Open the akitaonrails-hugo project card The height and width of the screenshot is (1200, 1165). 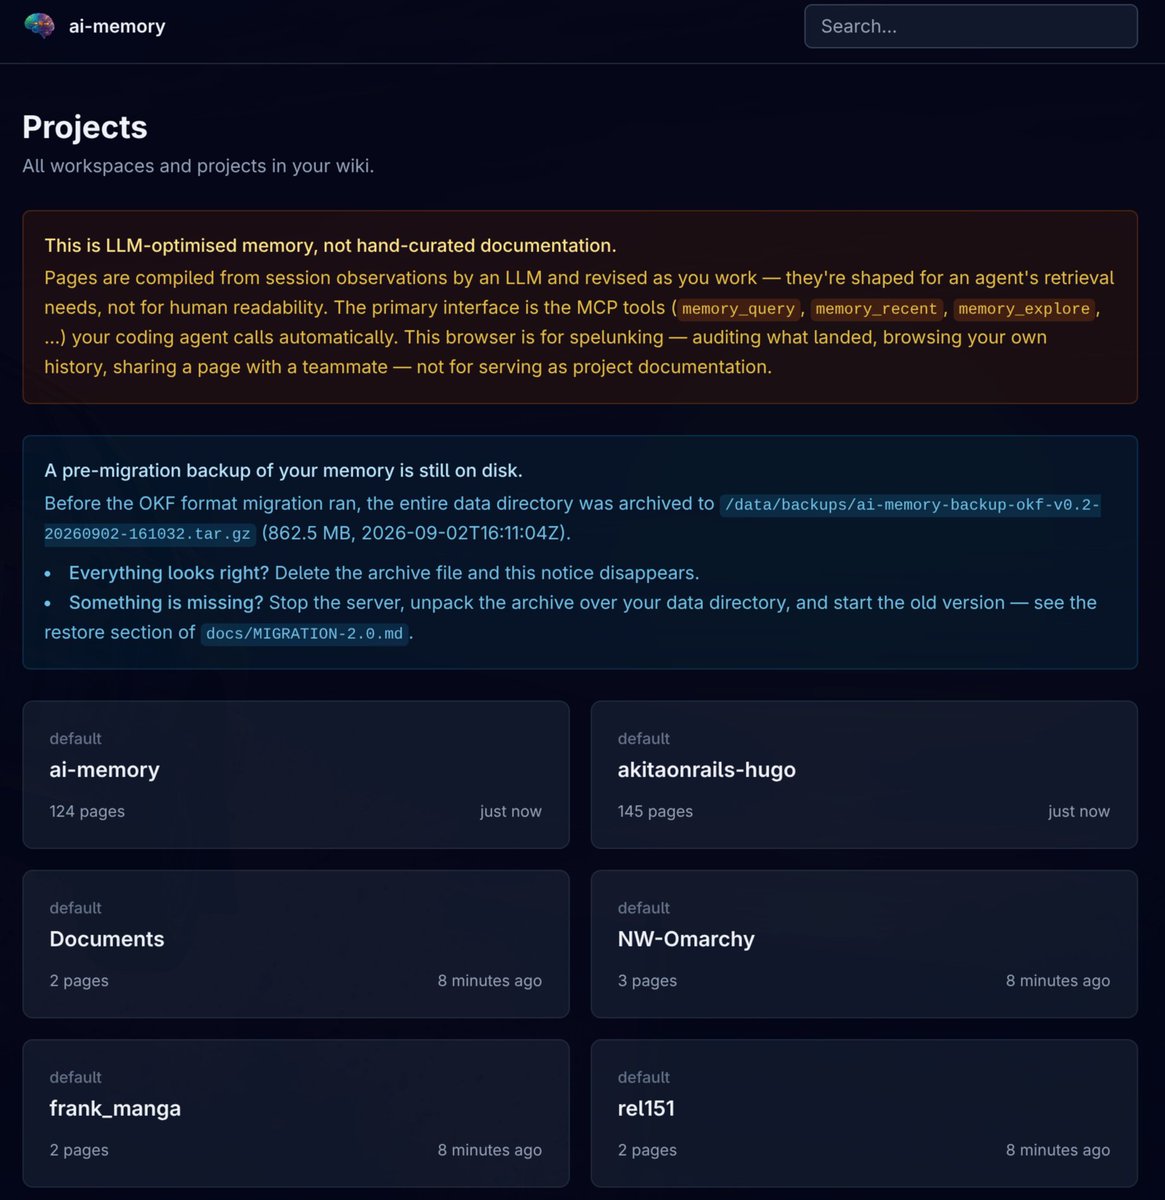(x=864, y=774)
